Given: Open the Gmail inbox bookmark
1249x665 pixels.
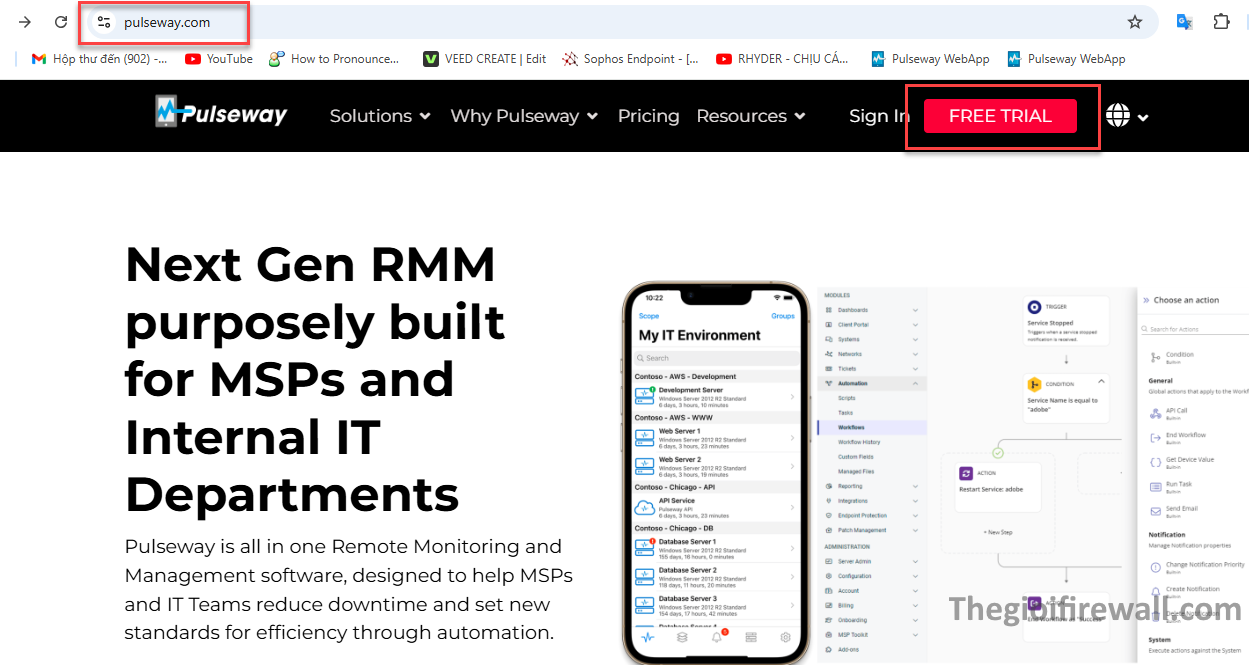Looking at the screenshot, I should (x=99, y=59).
